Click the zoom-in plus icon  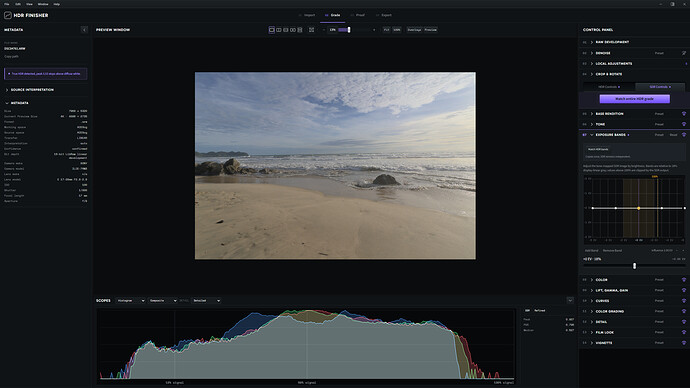pos(374,30)
